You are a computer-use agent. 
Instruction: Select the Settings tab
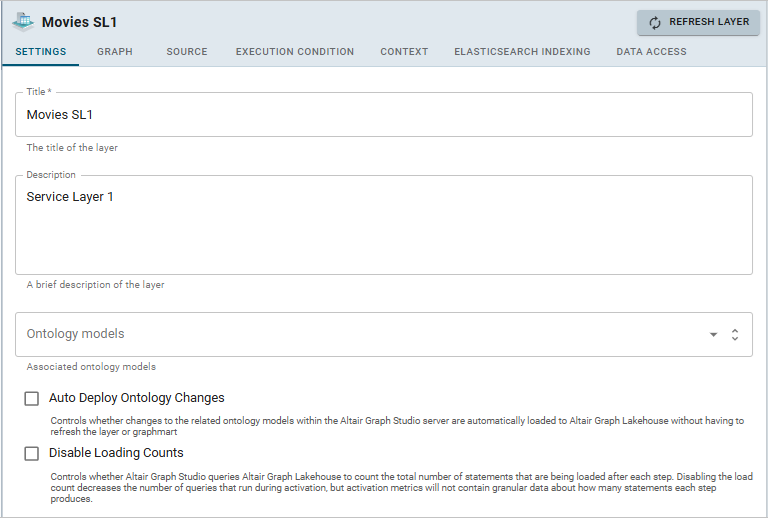click(x=41, y=52)
